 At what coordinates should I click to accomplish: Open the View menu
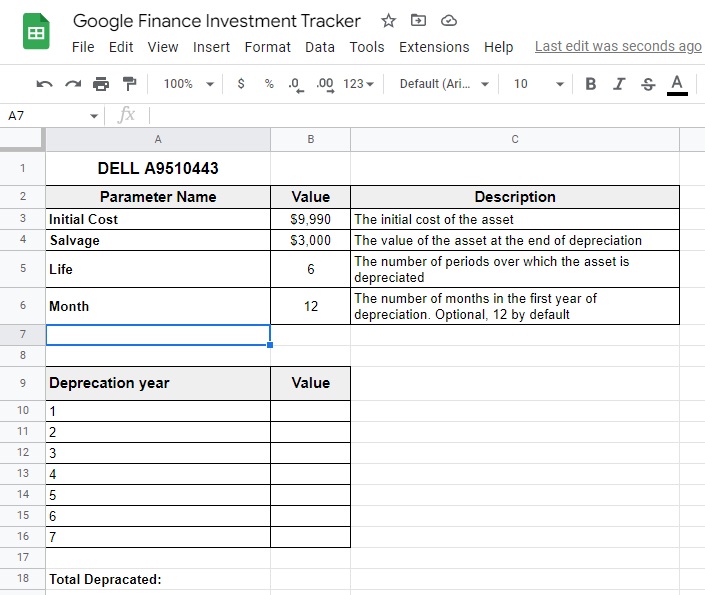(163, 47)
